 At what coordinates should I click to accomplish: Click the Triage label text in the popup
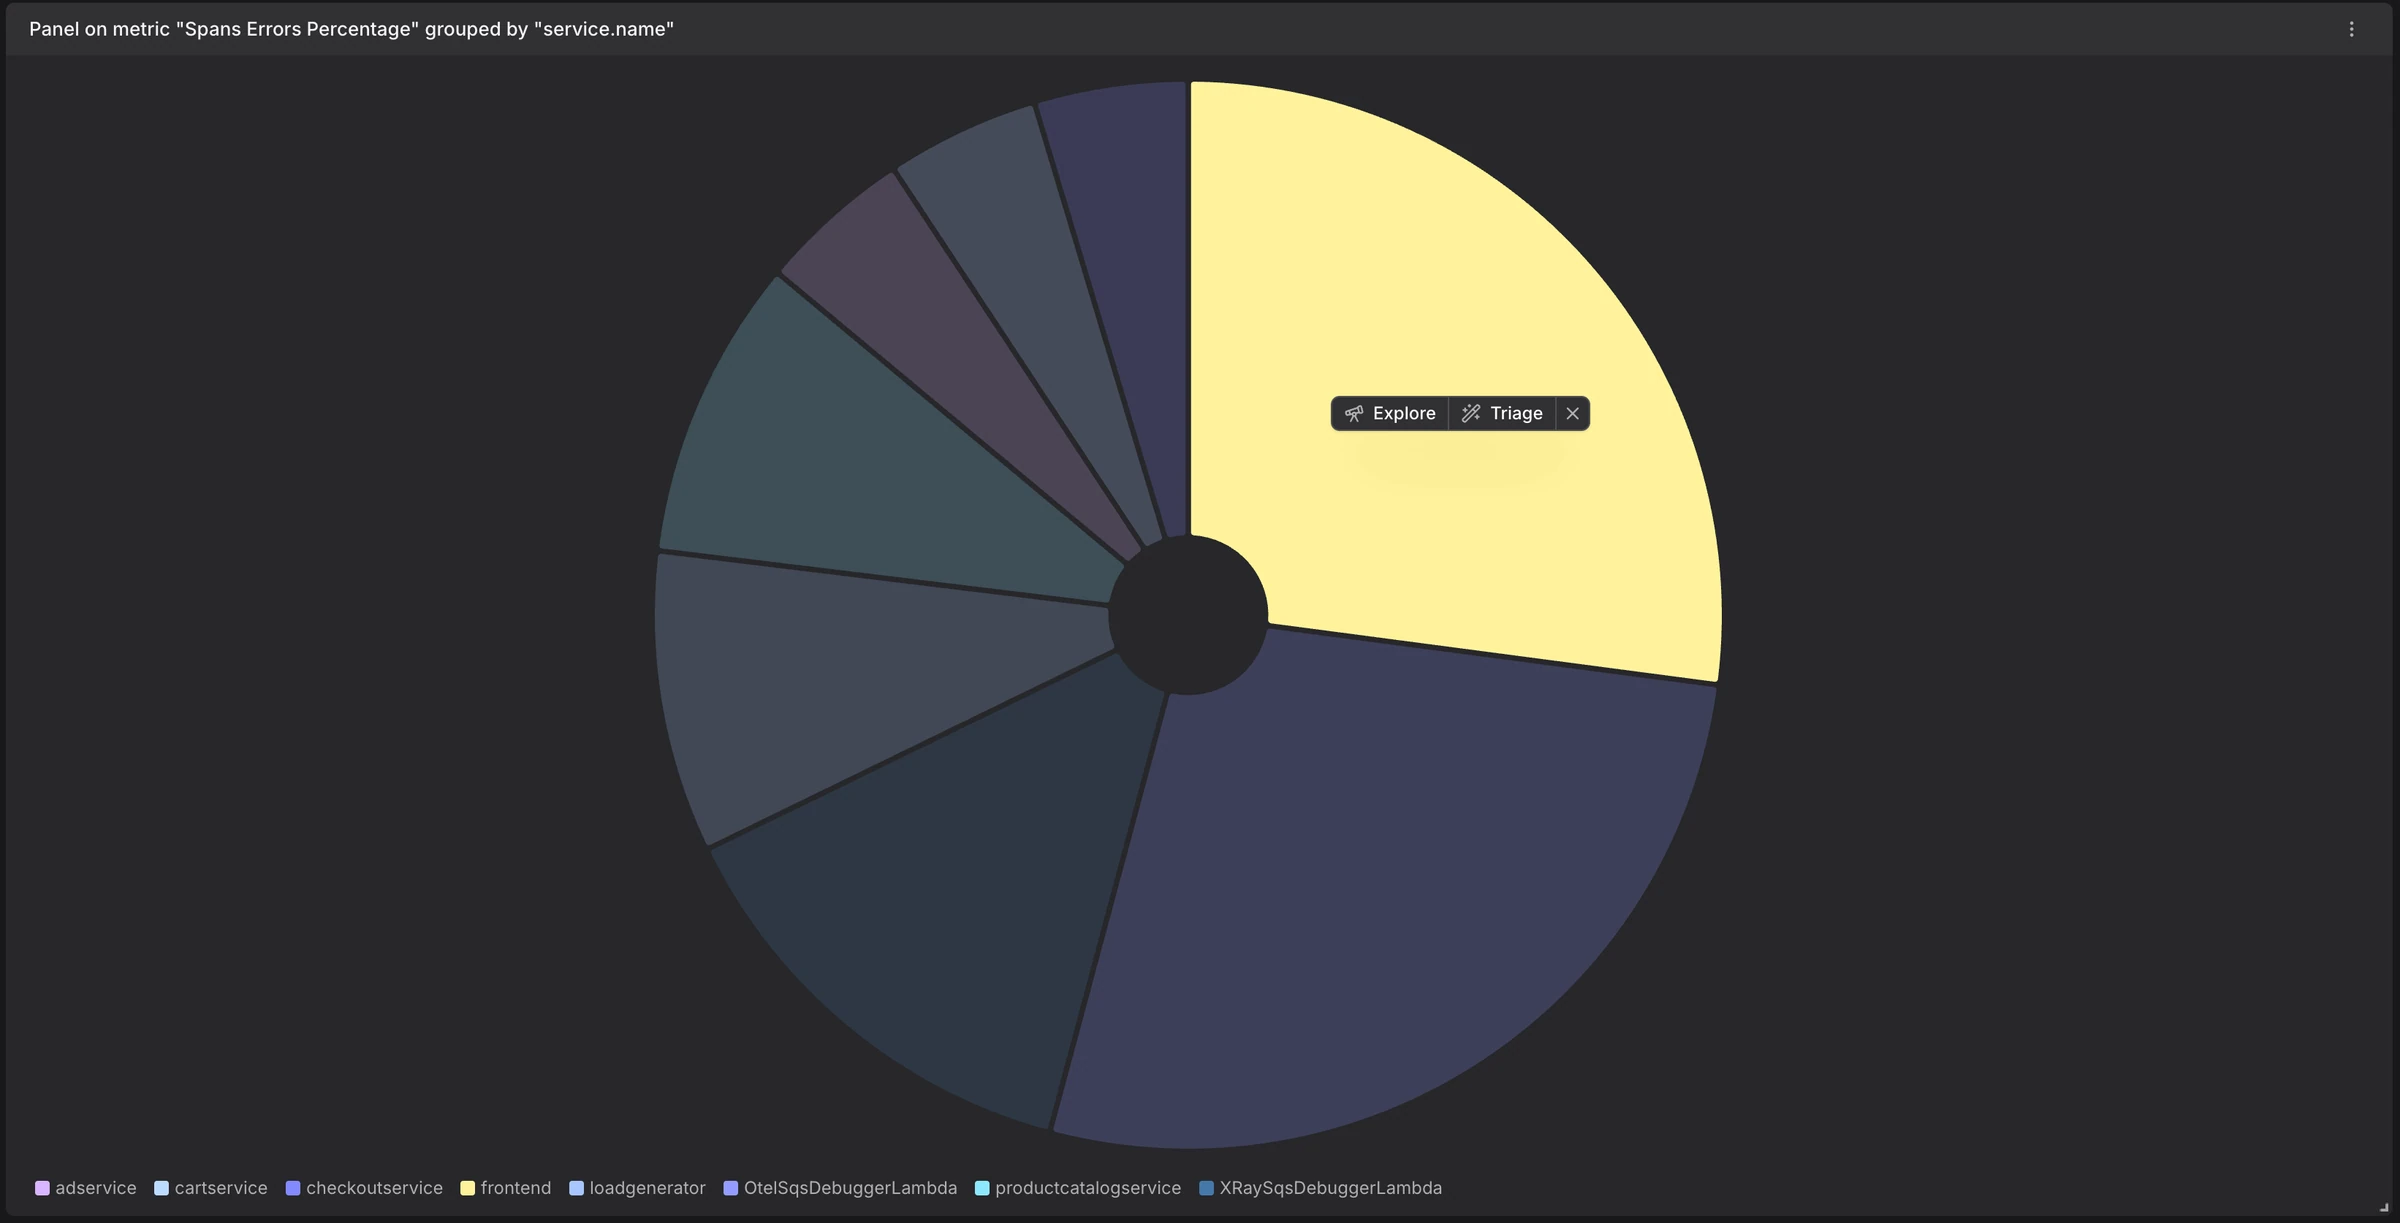1516,414
